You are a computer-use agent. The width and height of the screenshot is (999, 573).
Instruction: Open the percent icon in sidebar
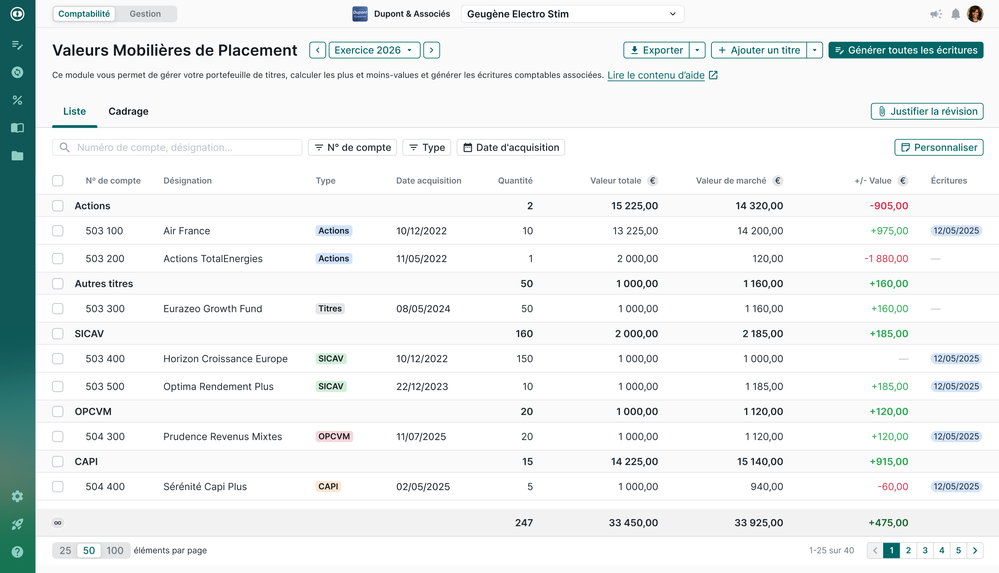point(17,100)
